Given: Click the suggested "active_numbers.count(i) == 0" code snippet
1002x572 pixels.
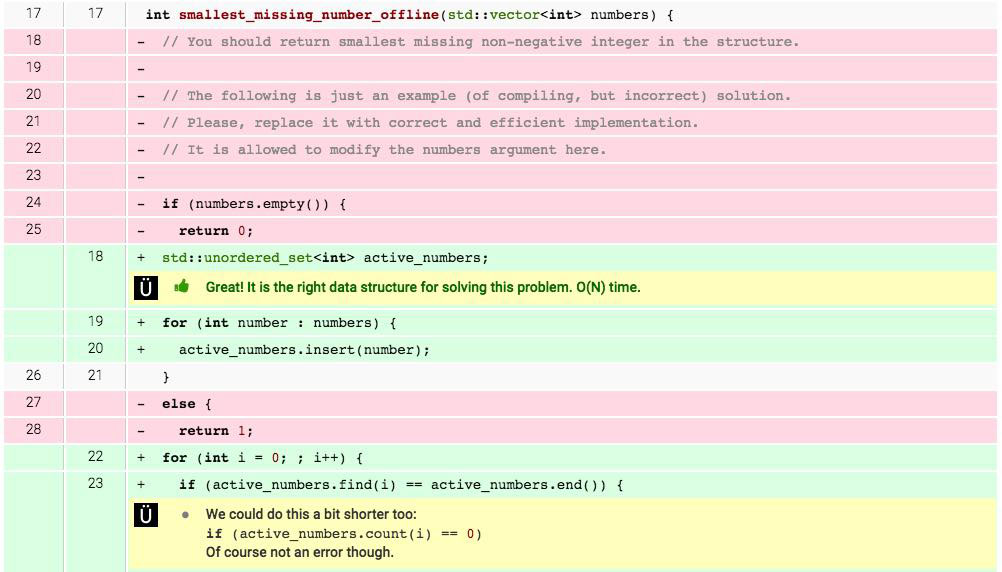Looking at the screenshot, I should click(x=343, y=533).
